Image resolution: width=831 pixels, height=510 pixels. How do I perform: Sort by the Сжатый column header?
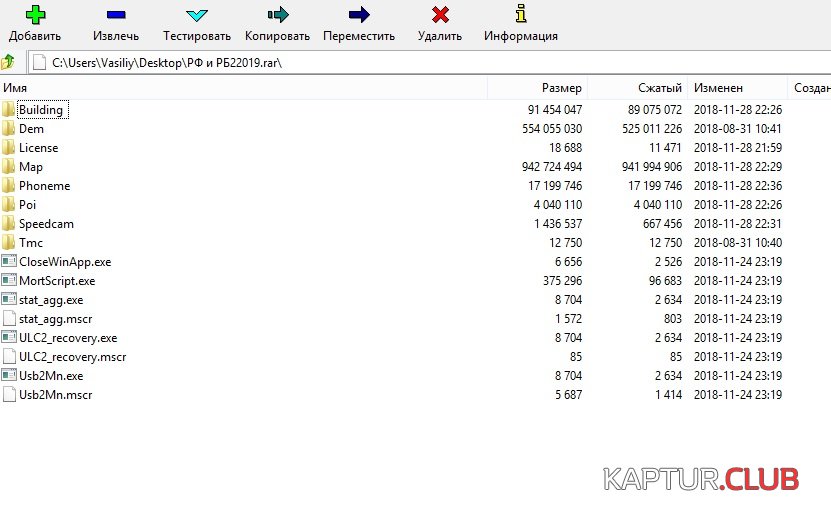pyautogui.click(x=637, y=88)
